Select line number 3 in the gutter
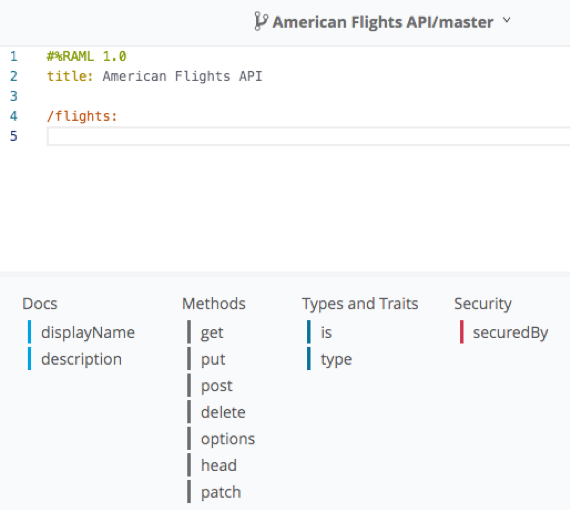 click(14, 96)
